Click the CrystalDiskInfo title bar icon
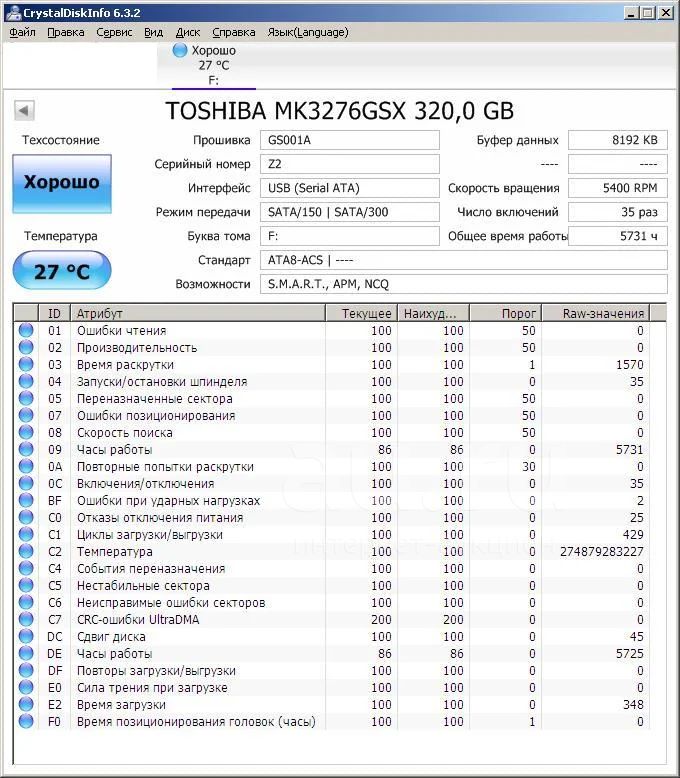 click(13, 13)
